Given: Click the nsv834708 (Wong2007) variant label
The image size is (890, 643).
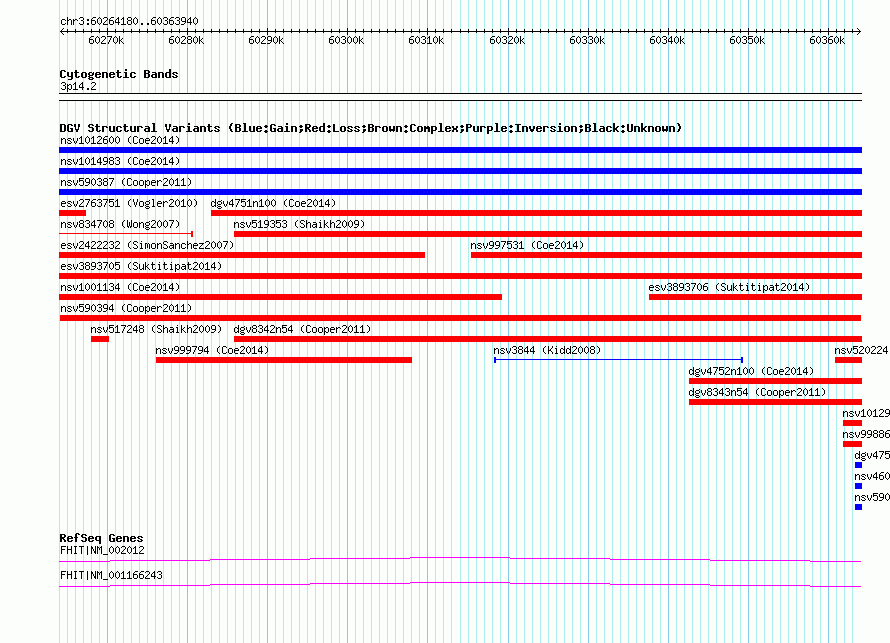Looking at the screenshot, I should tap(120, 224).
